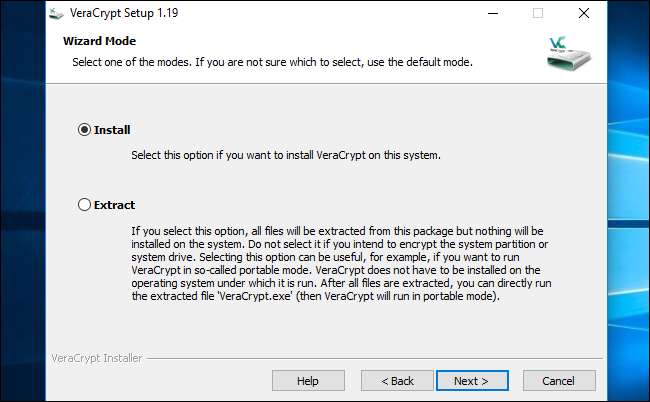Image resolution: width=650 pixels, height=402 pixels.
Task: Click the bold Extract option label
Action: [114, 205]
